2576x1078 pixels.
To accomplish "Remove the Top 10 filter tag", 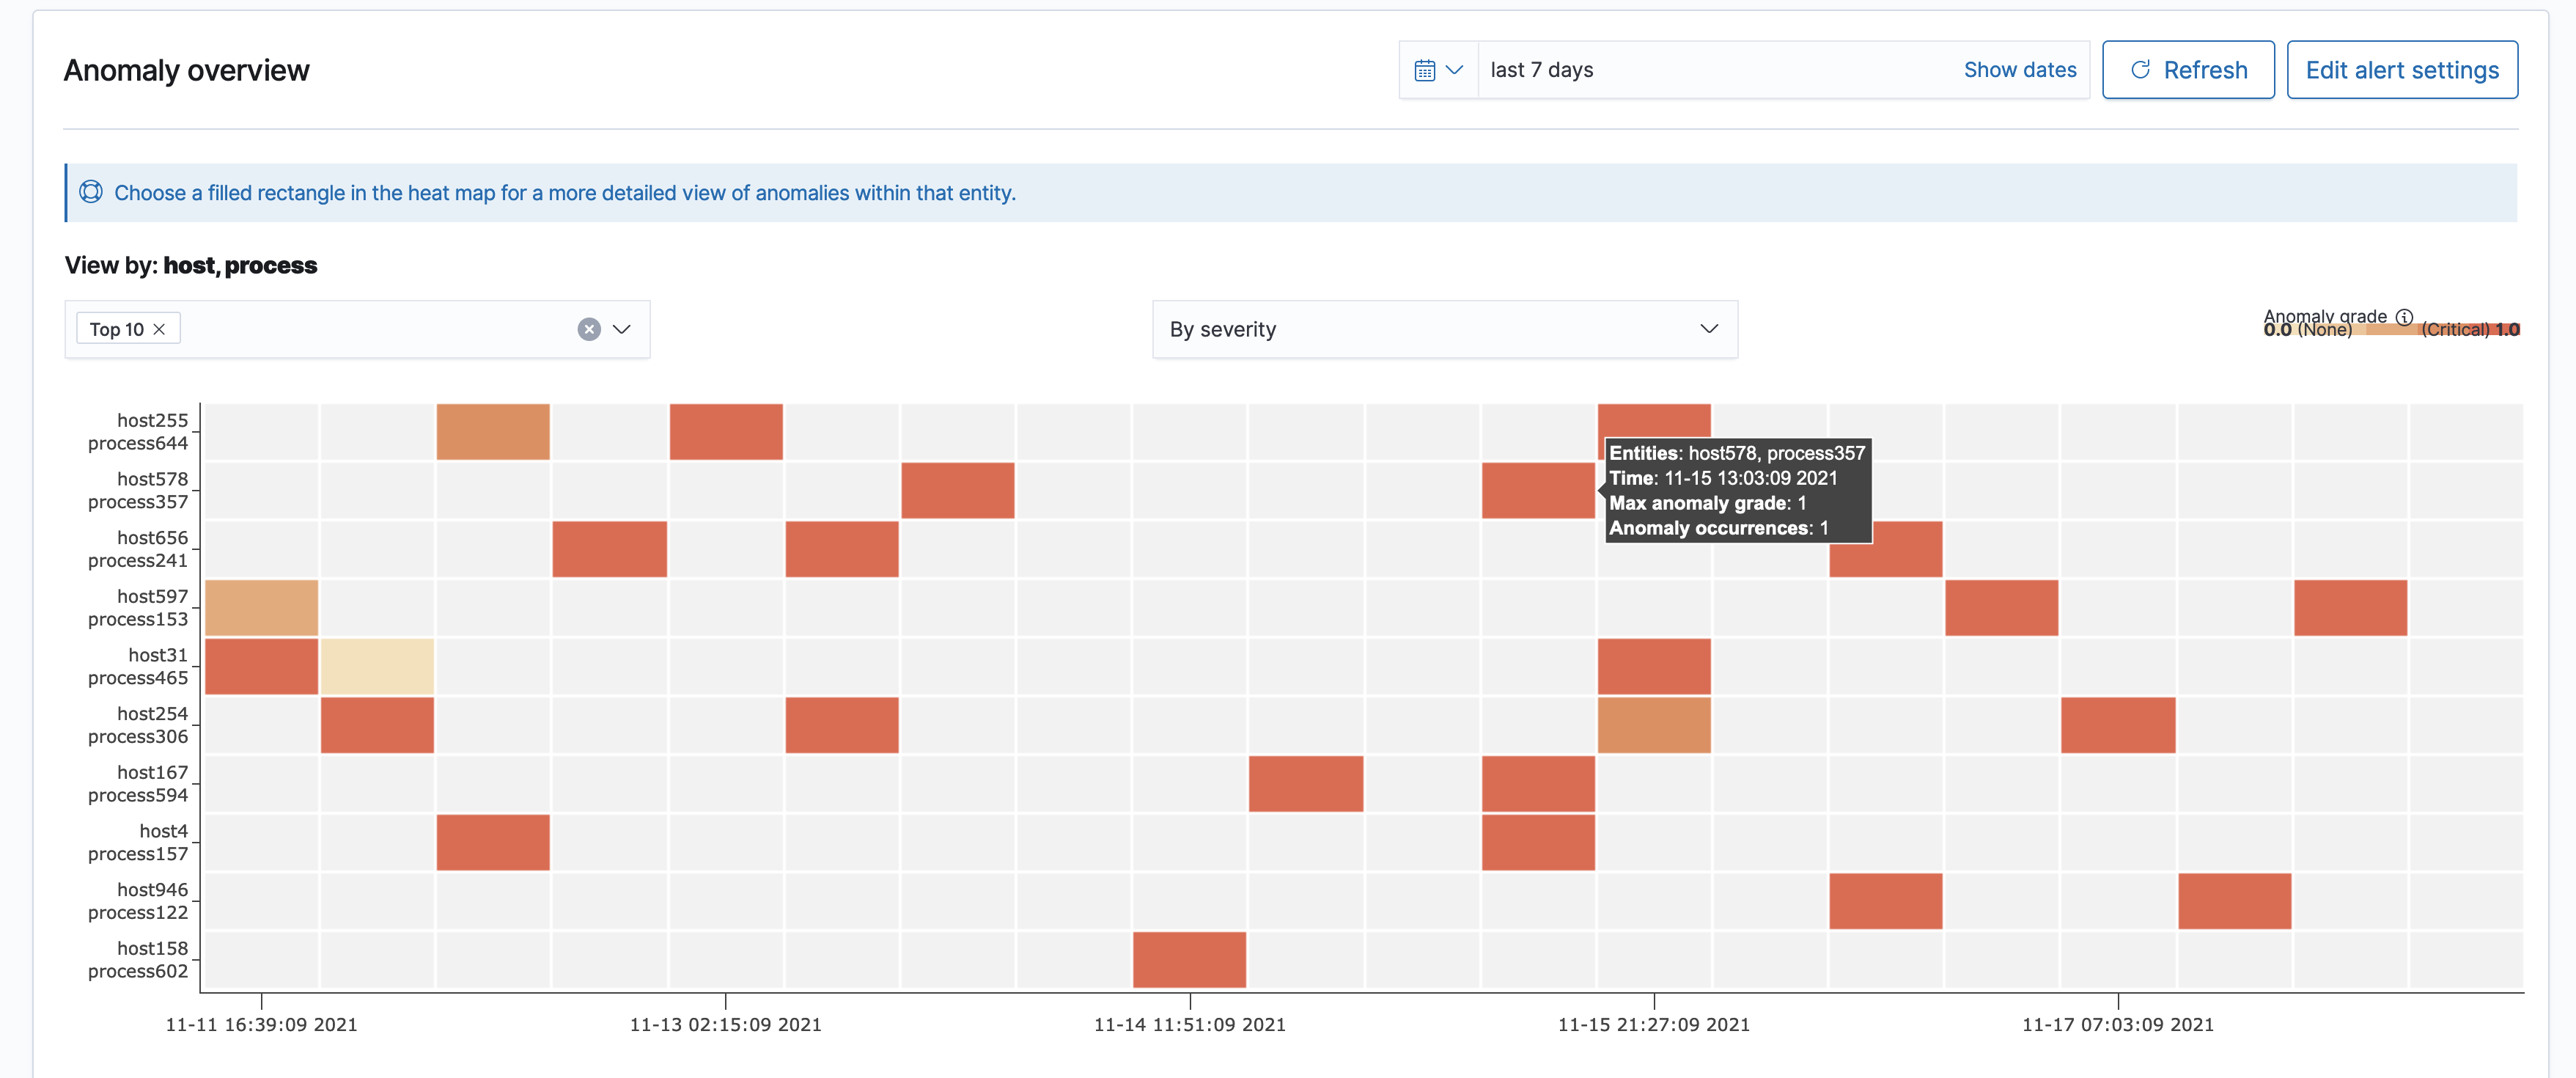I will [159, 329].
